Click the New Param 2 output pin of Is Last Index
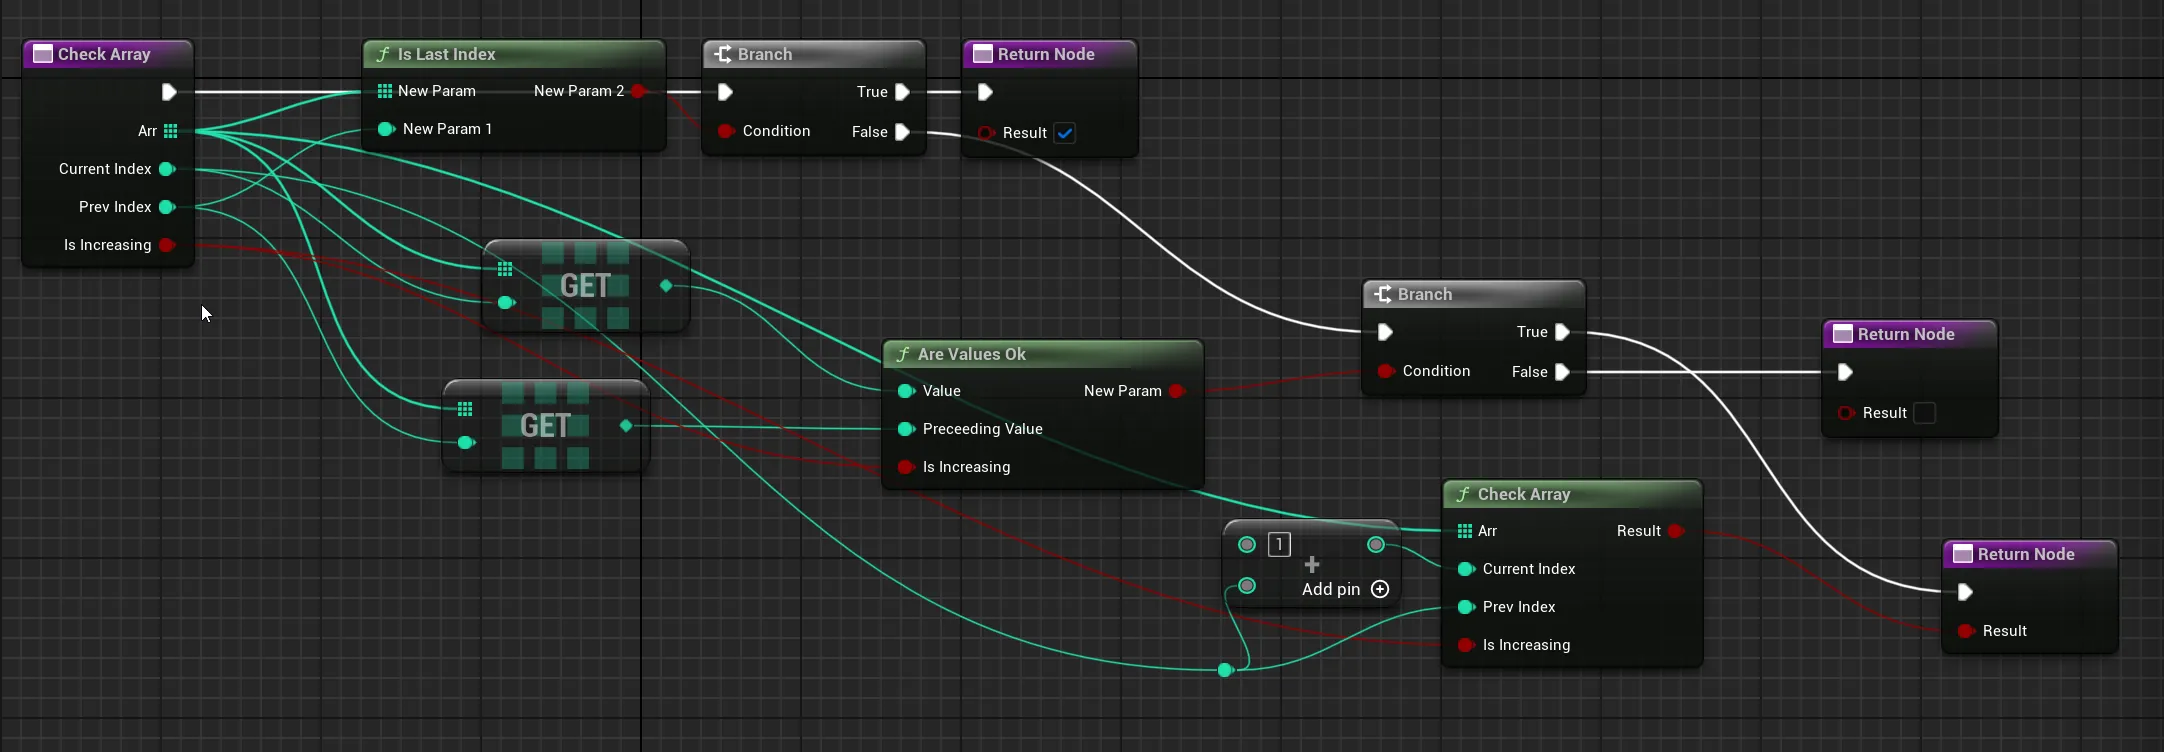 [639, 91]
